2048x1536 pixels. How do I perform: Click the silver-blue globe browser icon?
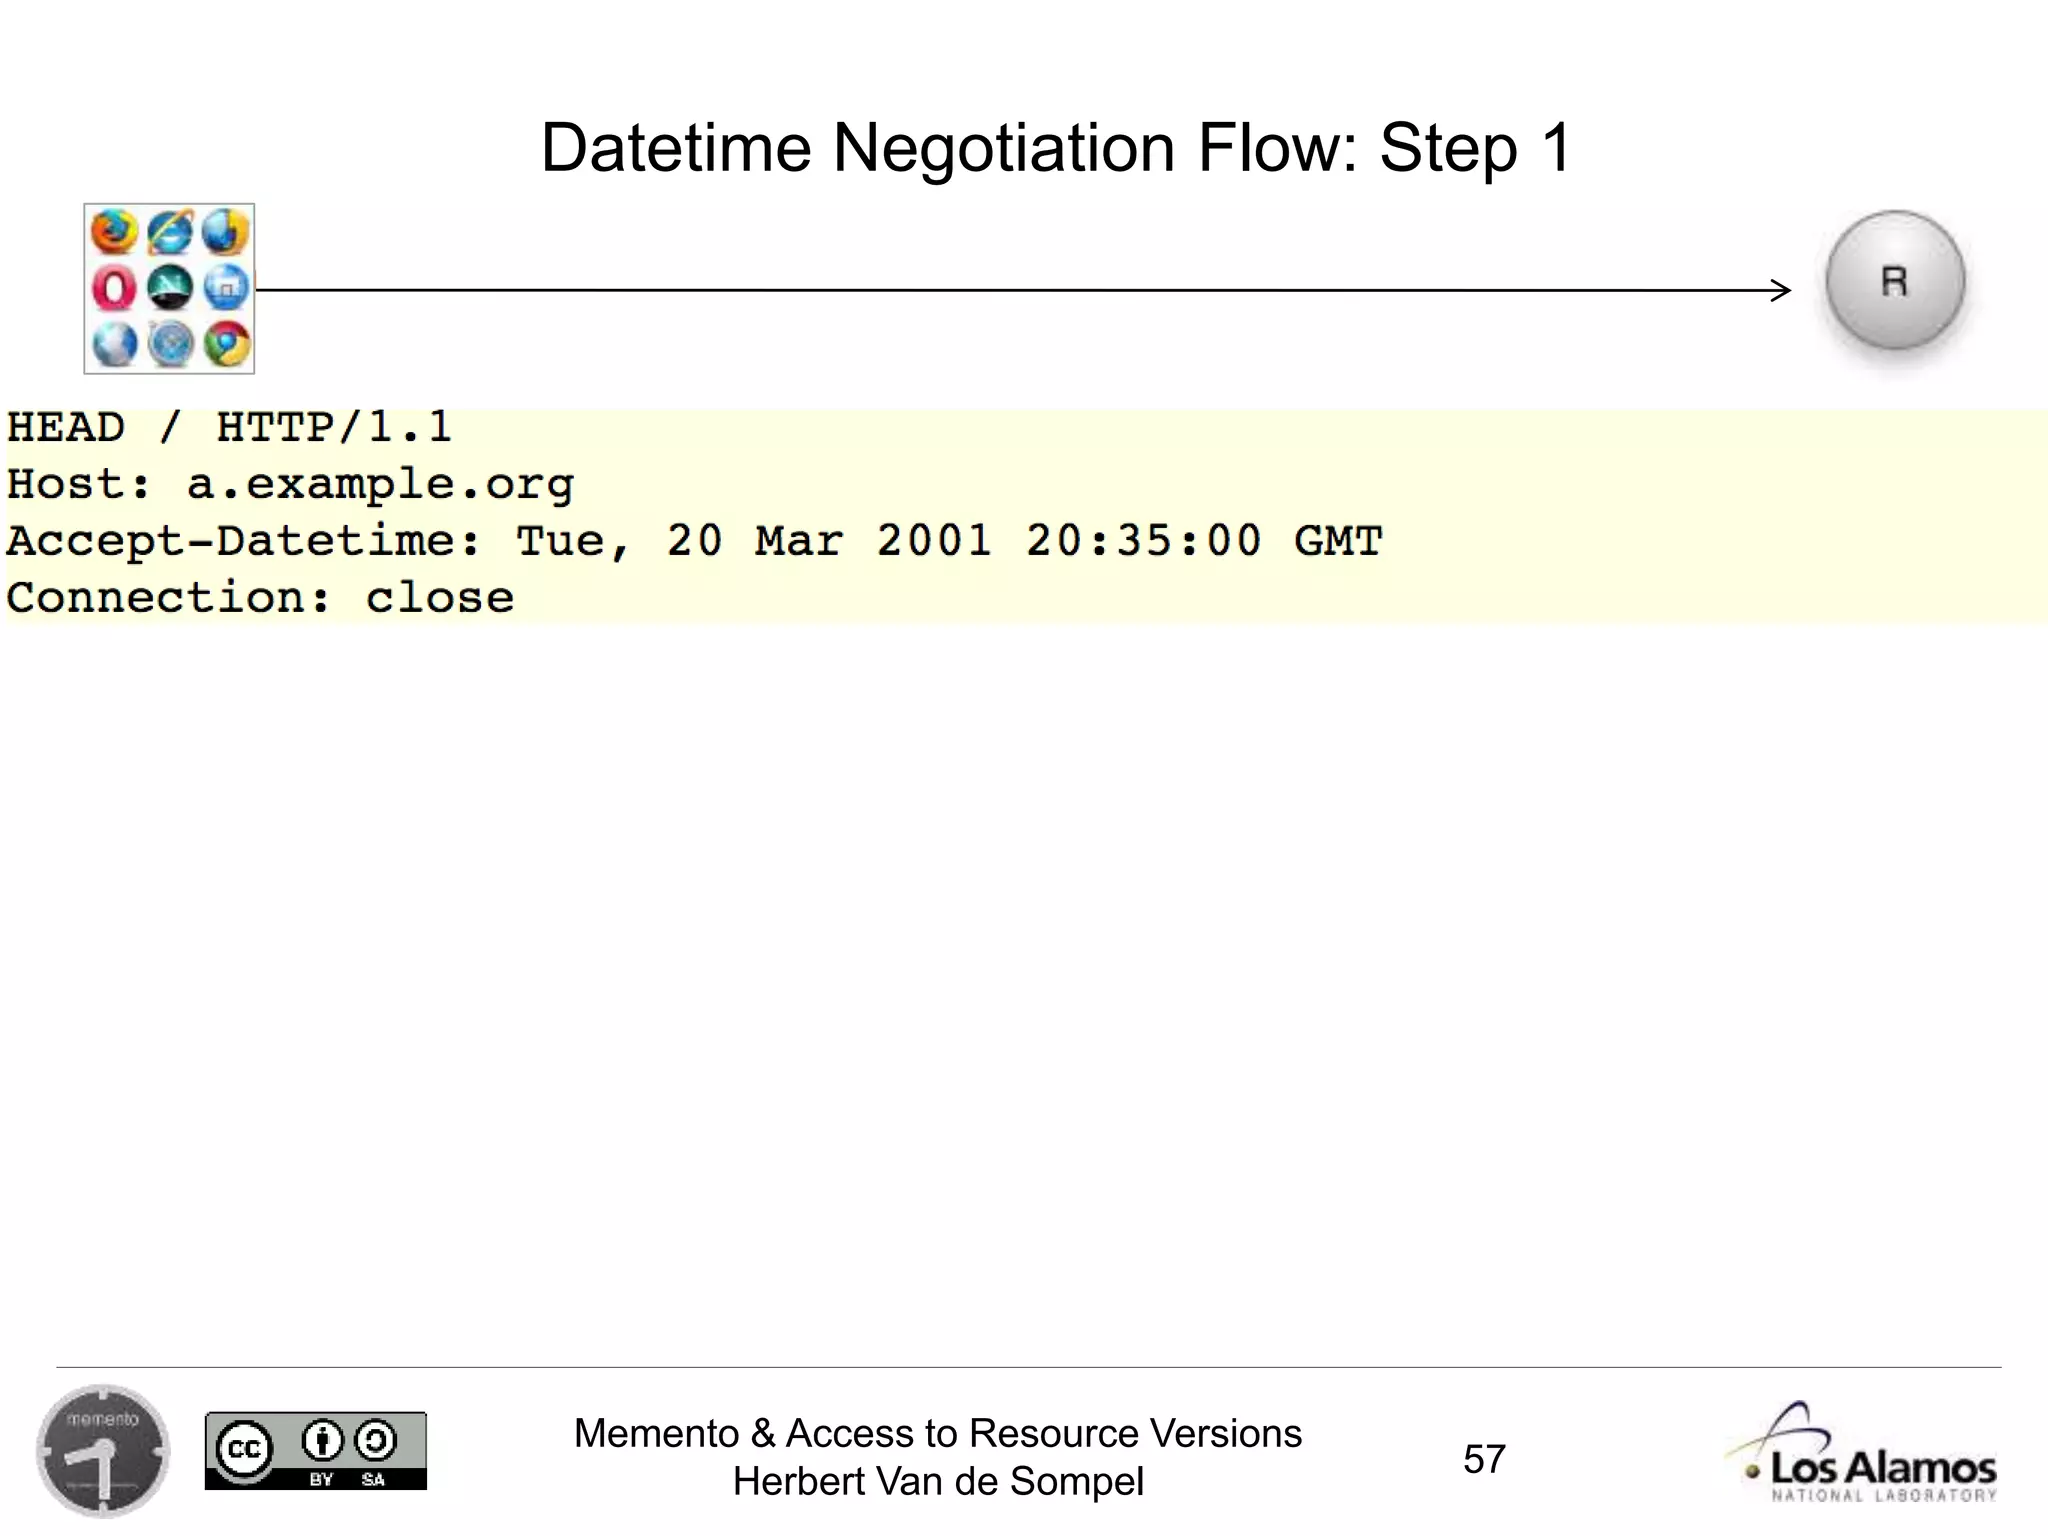[x=113, y=345]
